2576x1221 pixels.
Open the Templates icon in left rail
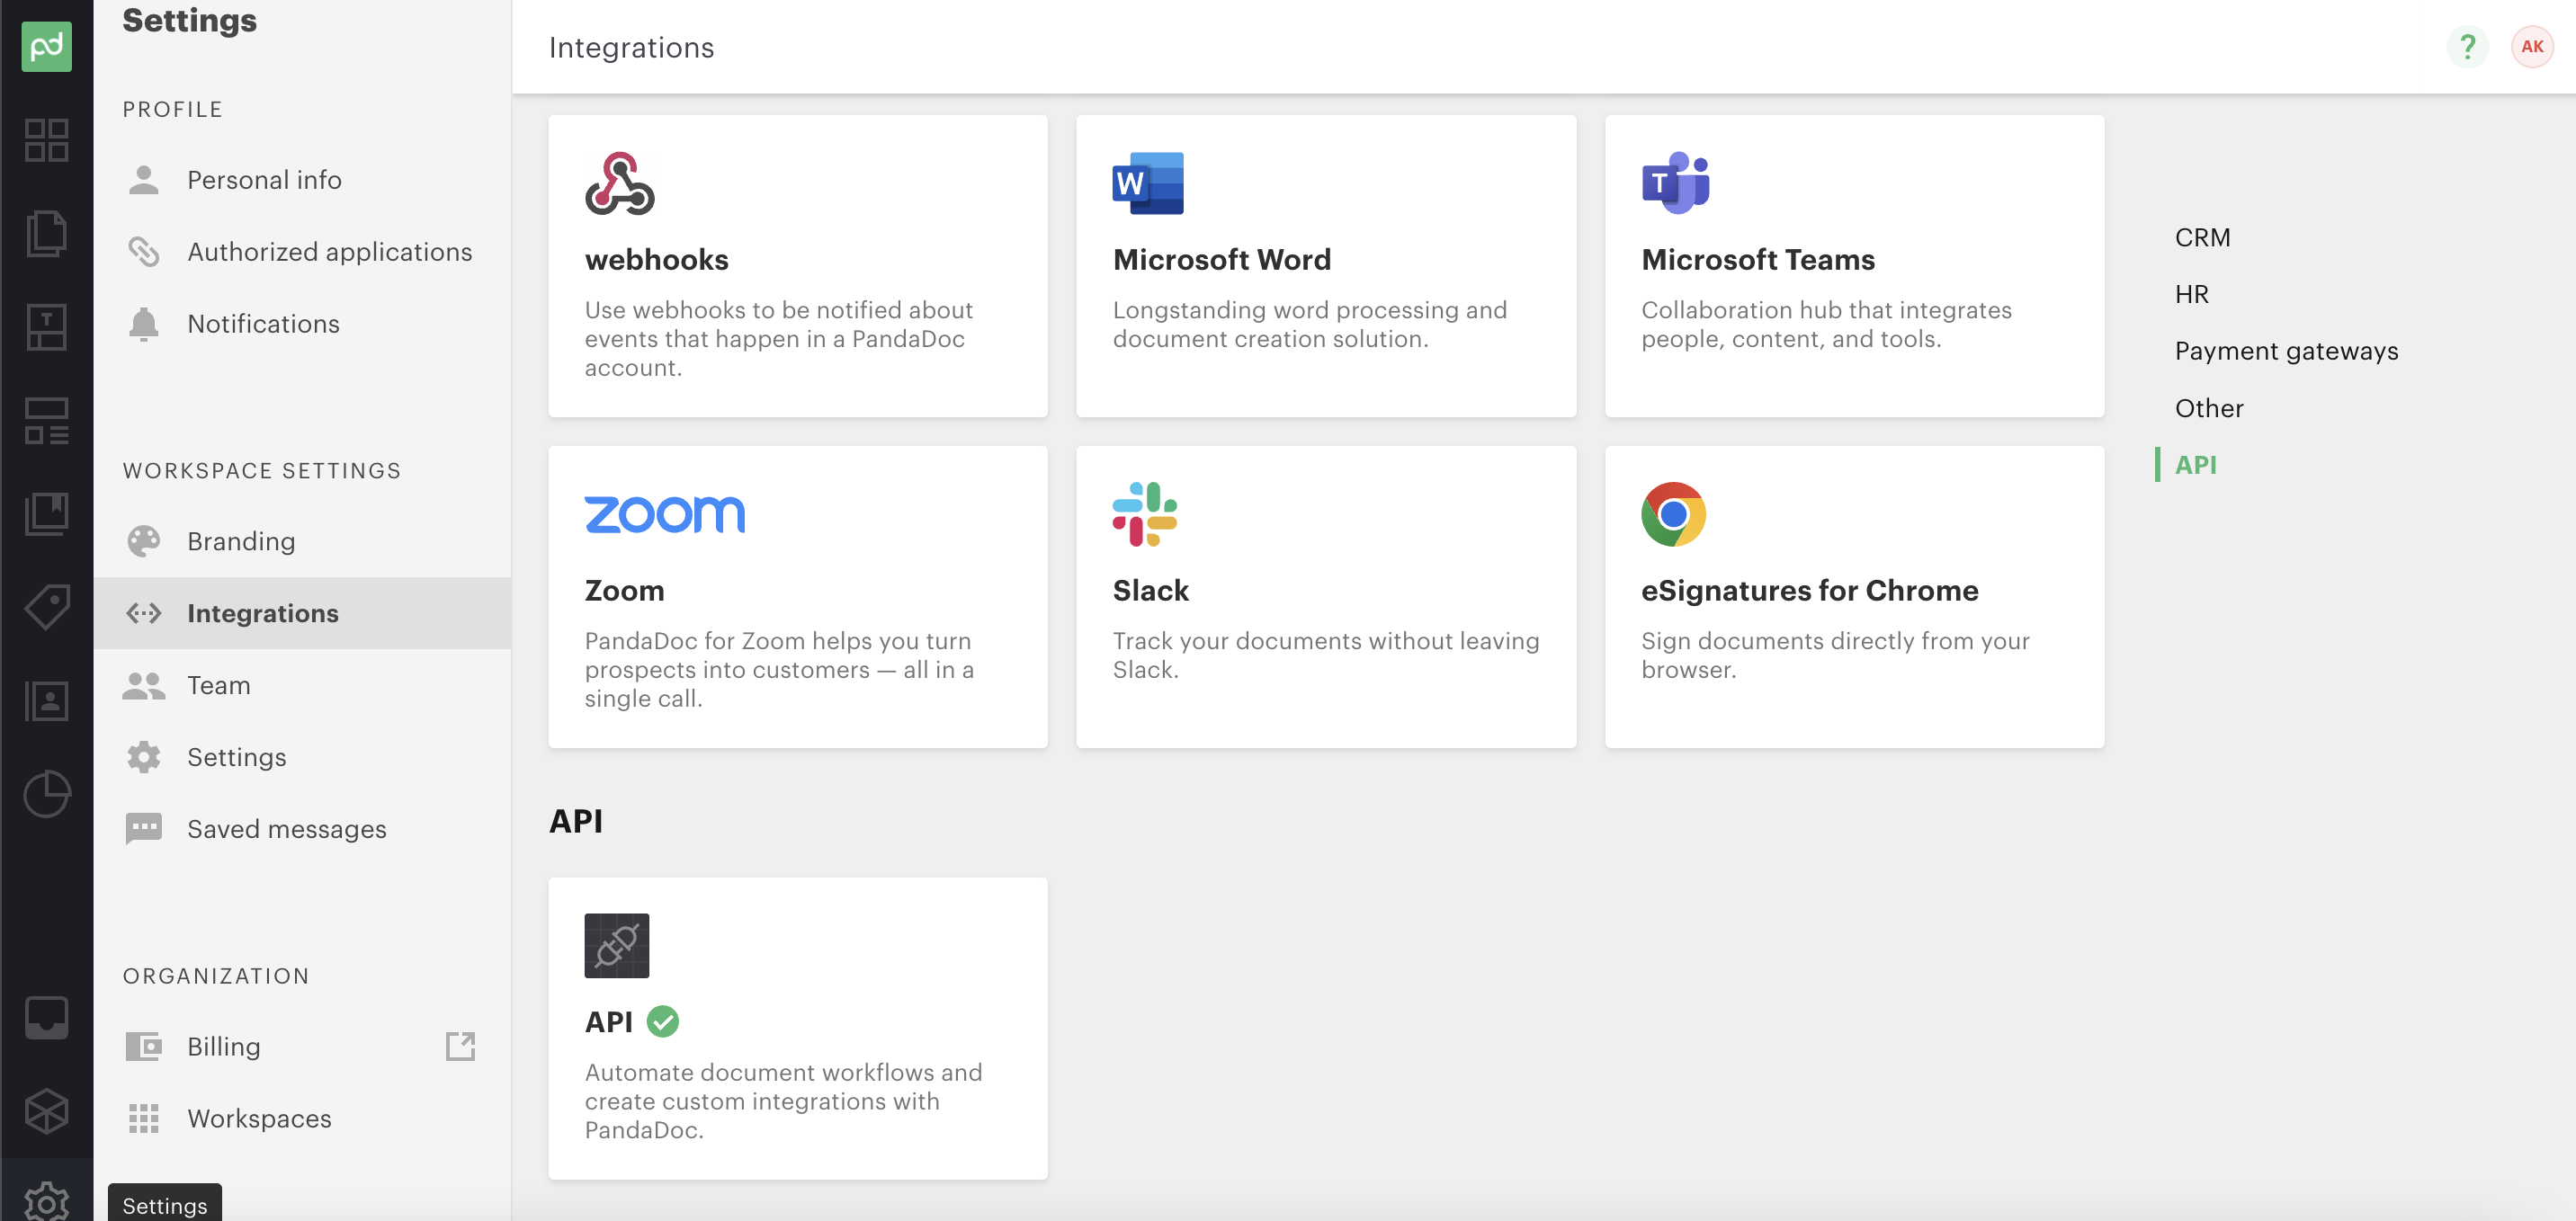pyautogui.click(x=46, y=327)
